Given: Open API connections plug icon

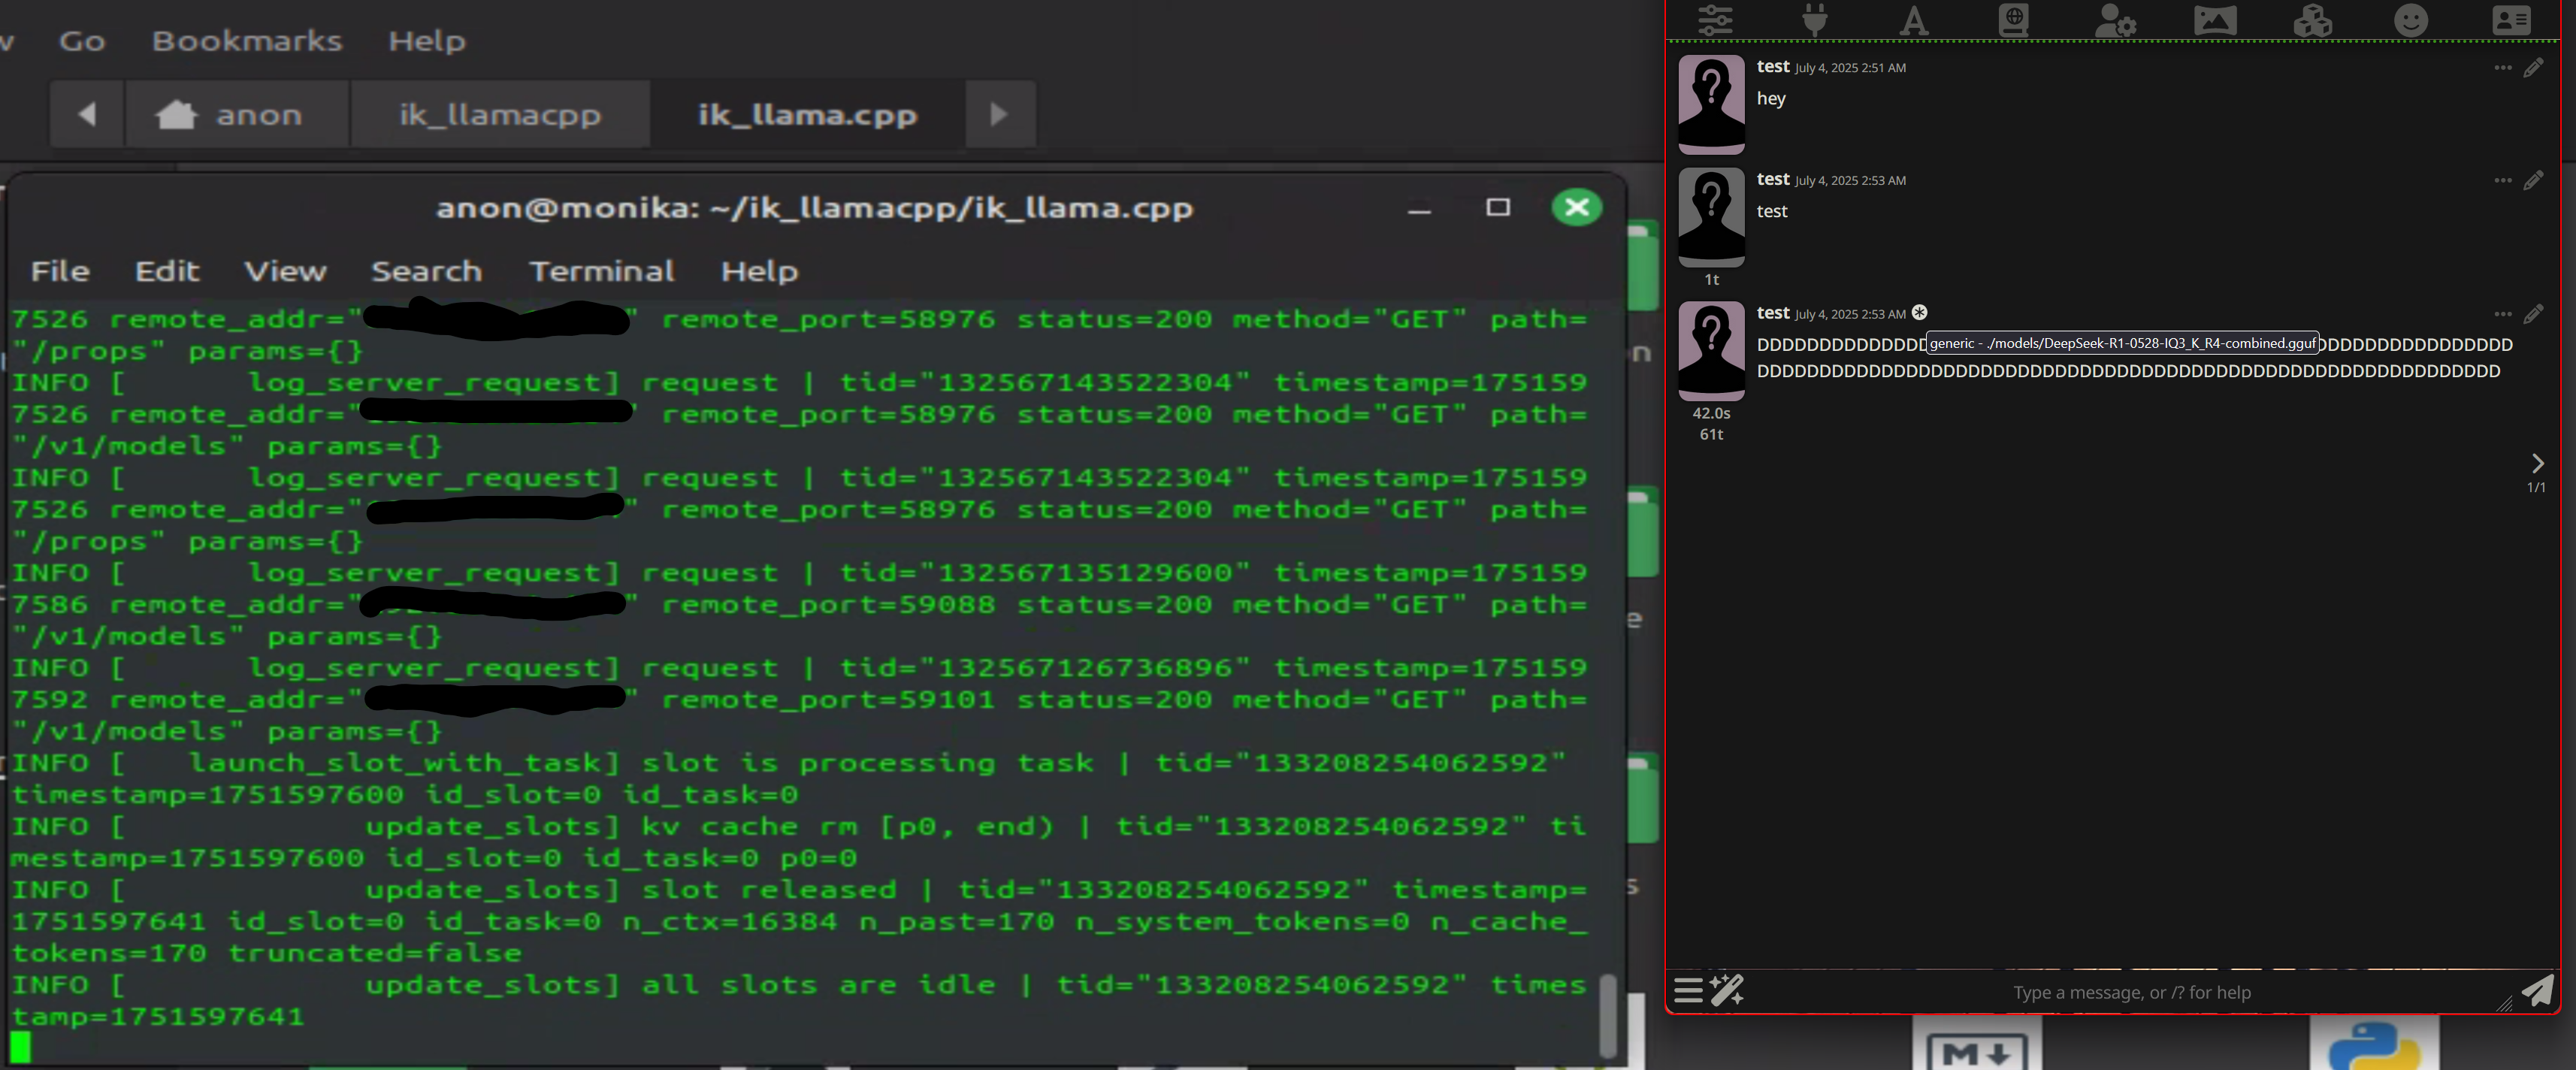Looking at the screenshot, I should [1815, 19].
